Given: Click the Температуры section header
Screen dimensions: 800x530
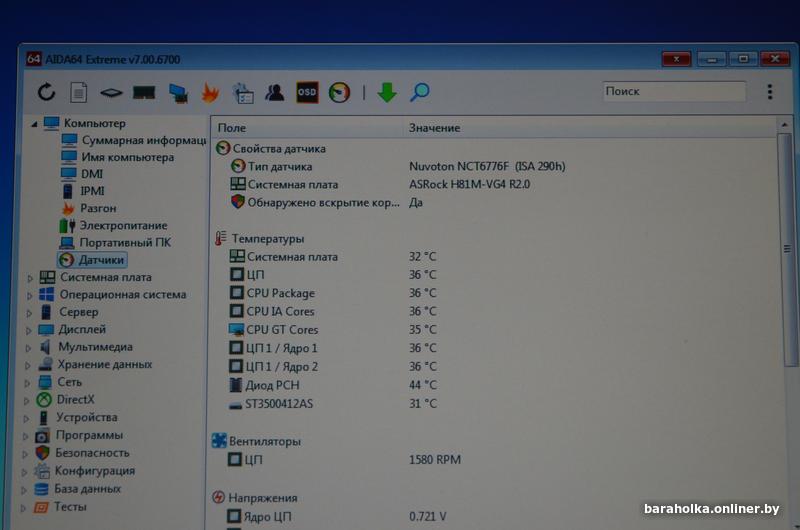Looking at the screenshot, I should (x=260, y=238).
